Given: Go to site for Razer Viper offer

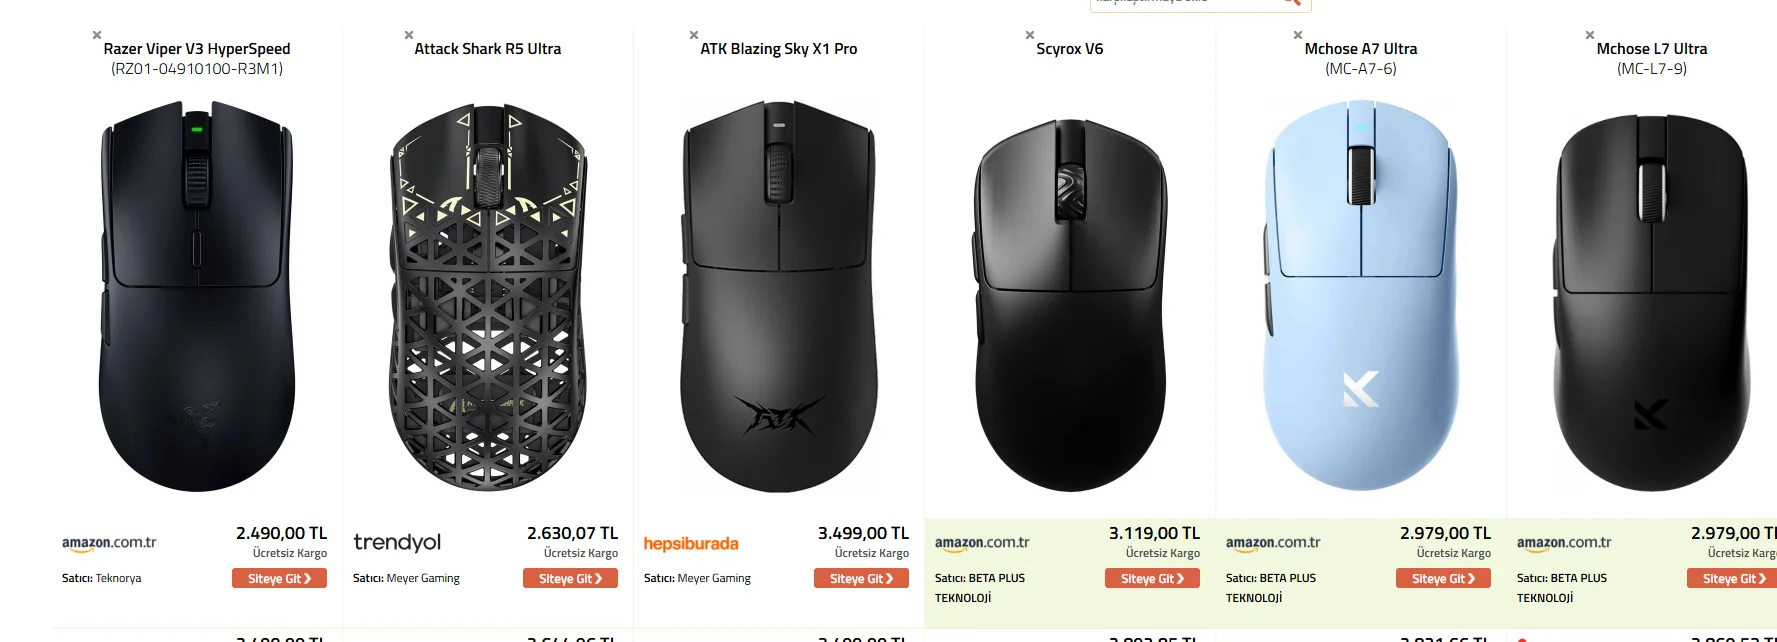Looking at the screenshot, I should 279,578.
